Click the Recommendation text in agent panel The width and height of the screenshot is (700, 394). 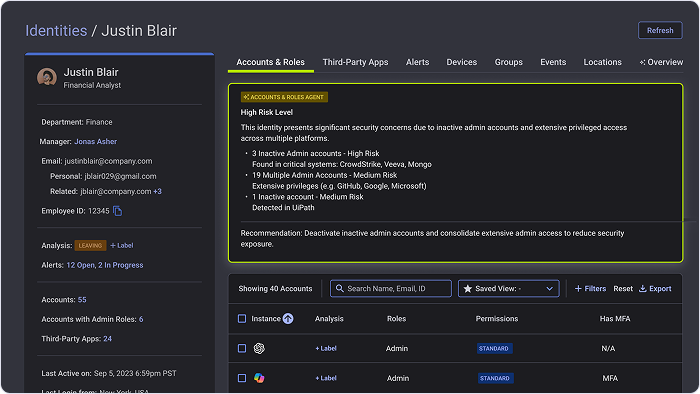click(432, 238)
